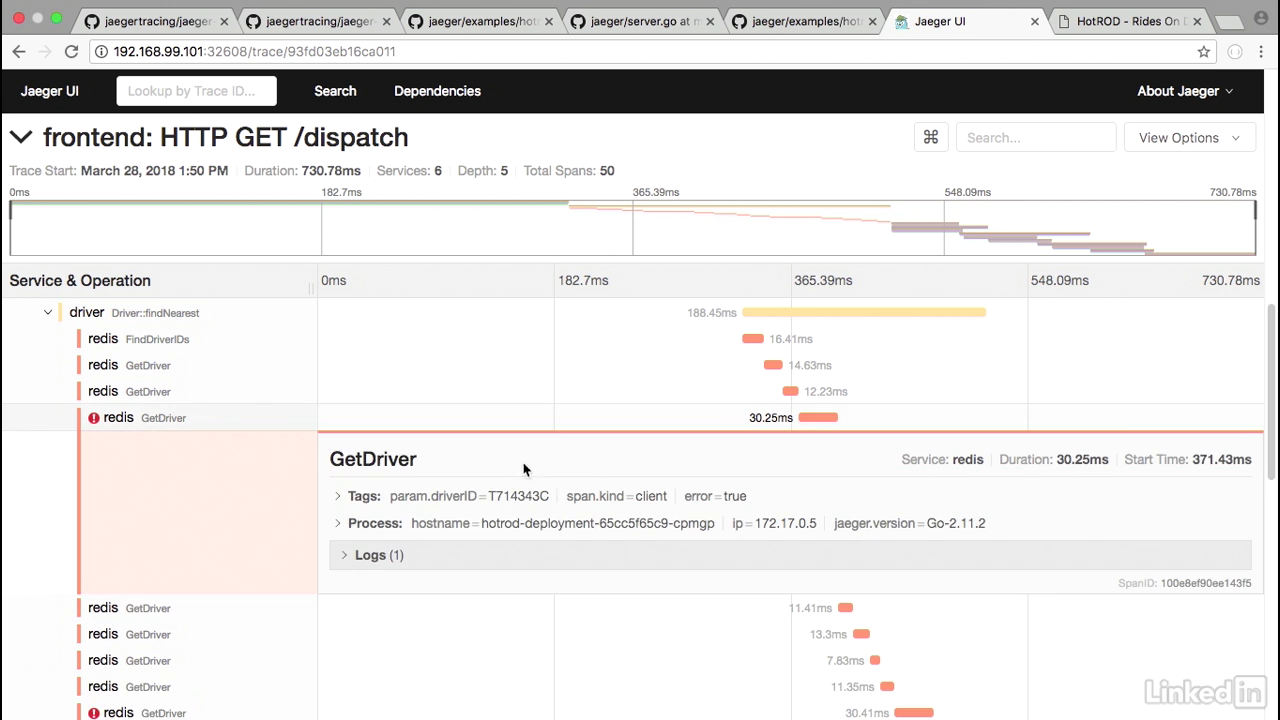Click error icon on redis row with 30.41ms
The image size is (1280, 720).
[94, 713]
